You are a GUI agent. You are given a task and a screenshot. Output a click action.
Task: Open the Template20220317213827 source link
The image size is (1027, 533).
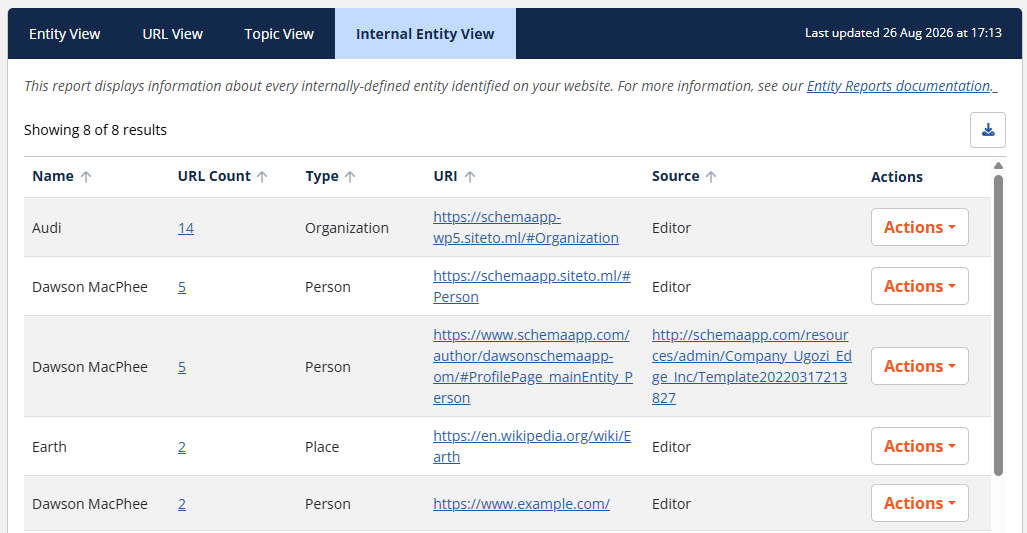click(752, 366)
